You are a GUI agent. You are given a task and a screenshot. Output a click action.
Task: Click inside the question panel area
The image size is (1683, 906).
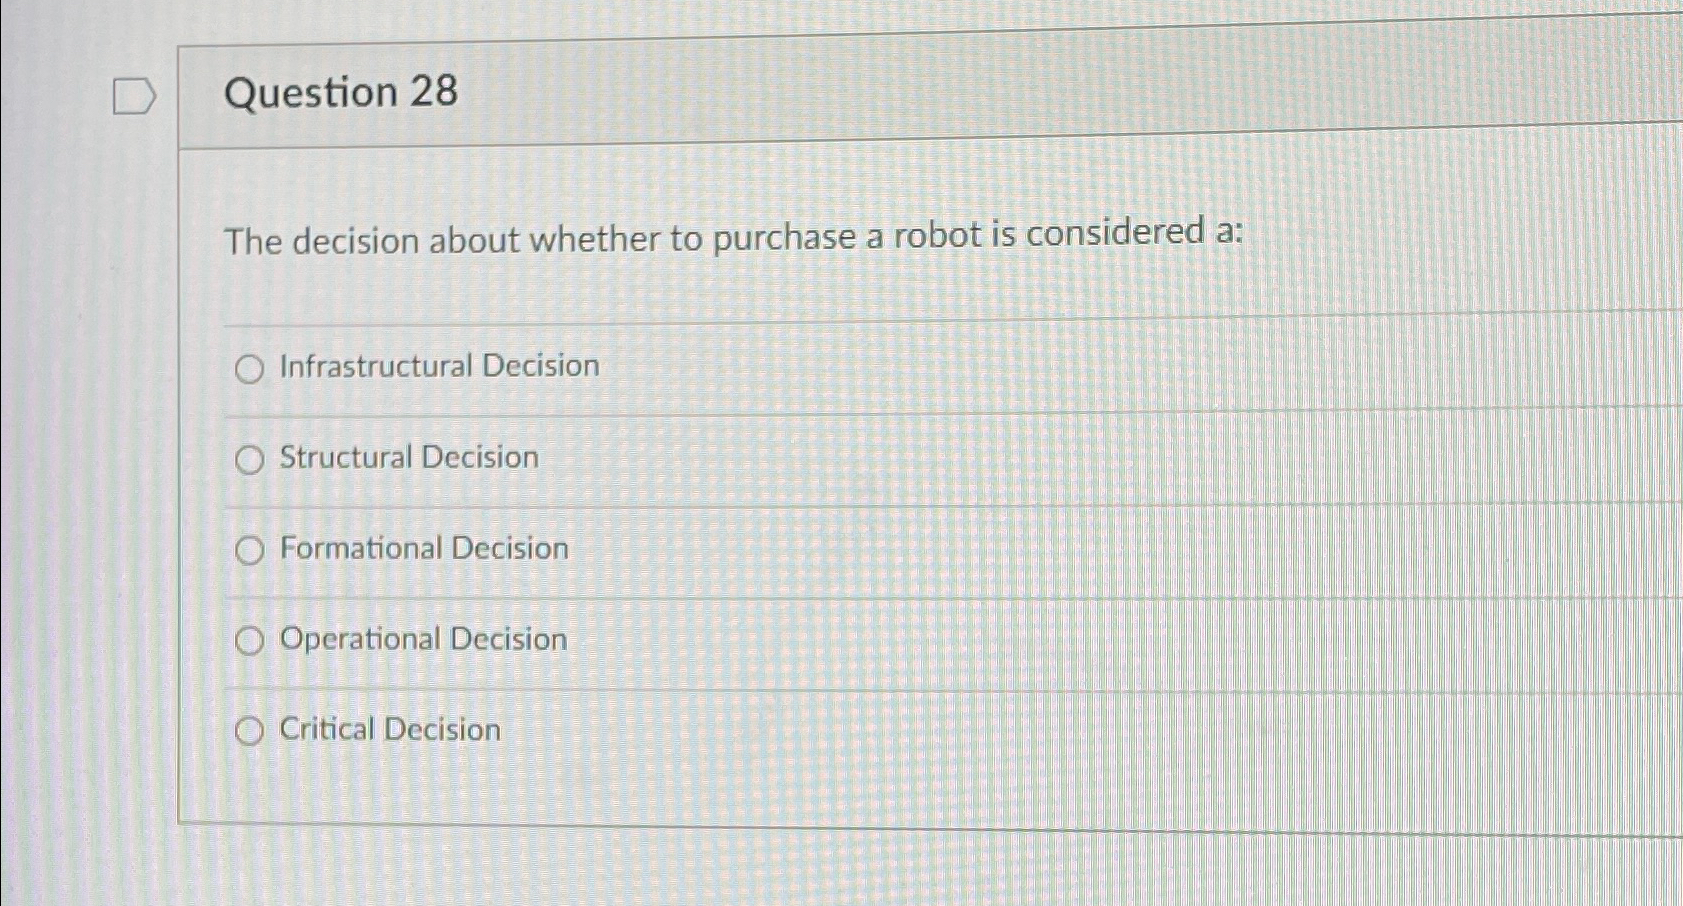tap(900, 450)
